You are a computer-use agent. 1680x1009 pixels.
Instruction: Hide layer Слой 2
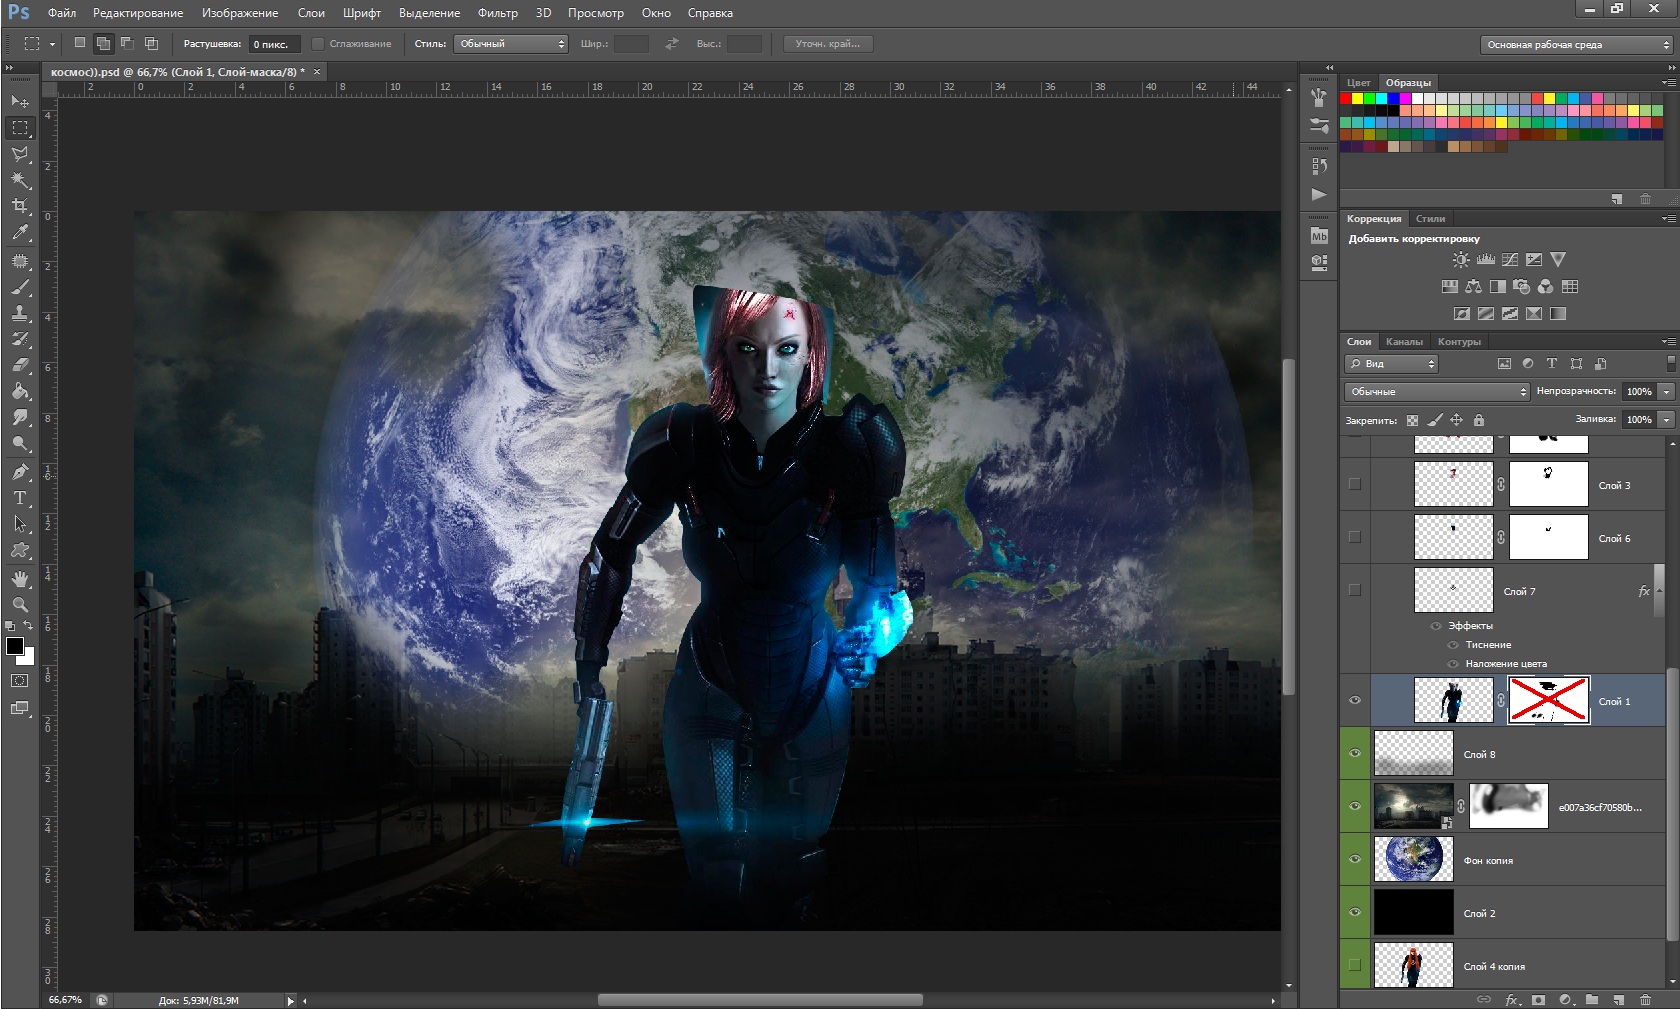[x=1355, y=912]
